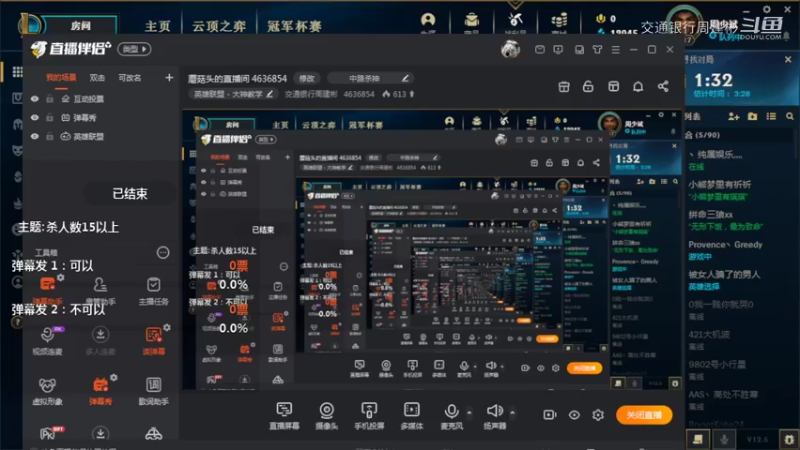Open skin shirt icon in title bar
This screenshot has height=450, width=800.
(597, 49)
